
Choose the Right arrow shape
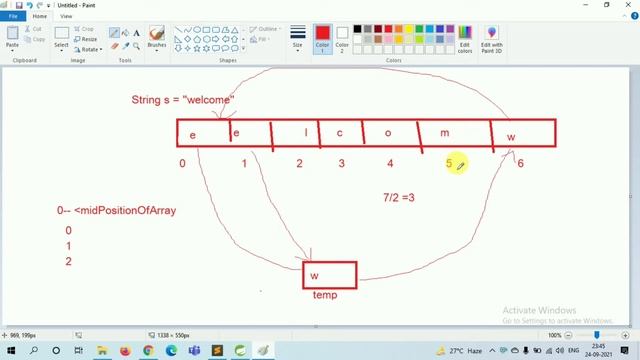[x=216, y=39]
